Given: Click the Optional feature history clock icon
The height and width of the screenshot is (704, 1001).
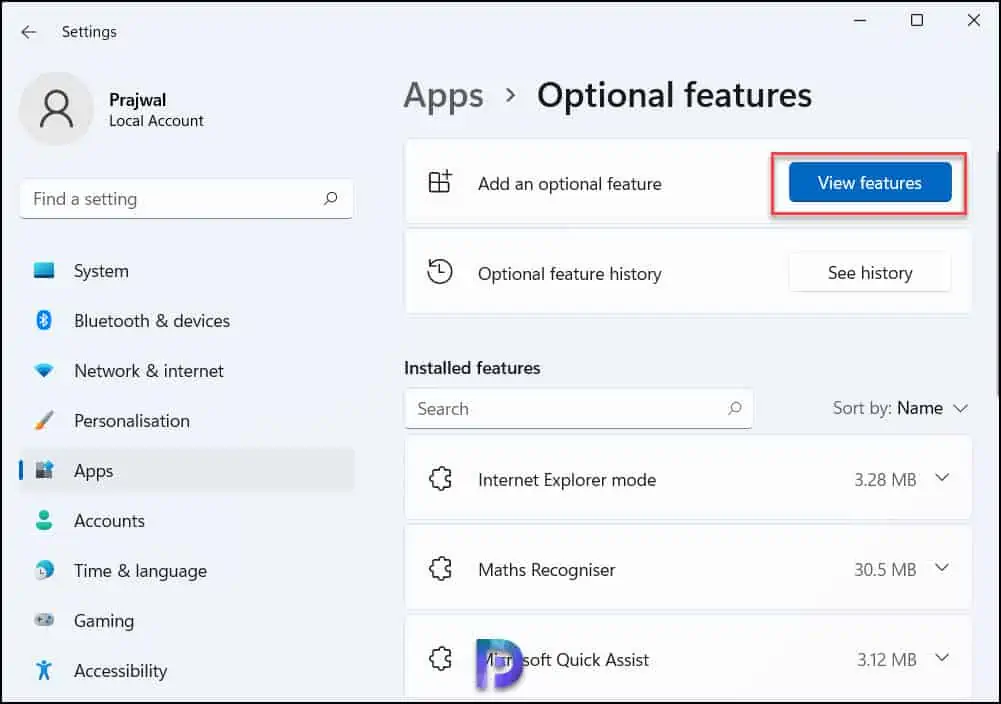Looking at the screenshot, I should pyautogui.click(x=440, y=272).
